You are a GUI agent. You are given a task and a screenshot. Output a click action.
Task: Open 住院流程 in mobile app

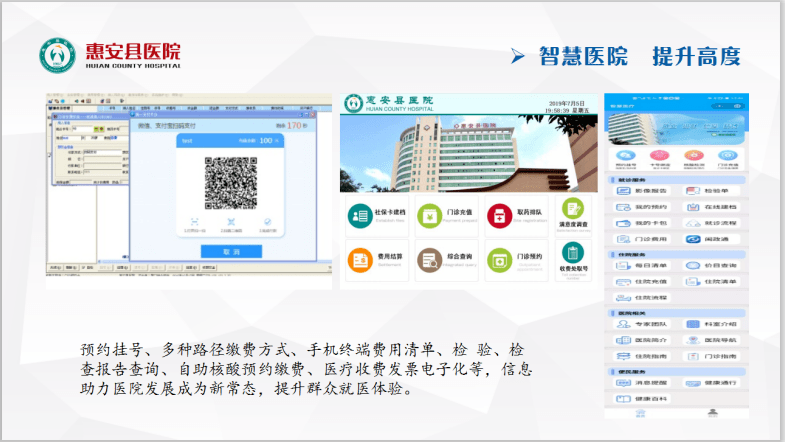pyautogui.click(x=642, y=298)
